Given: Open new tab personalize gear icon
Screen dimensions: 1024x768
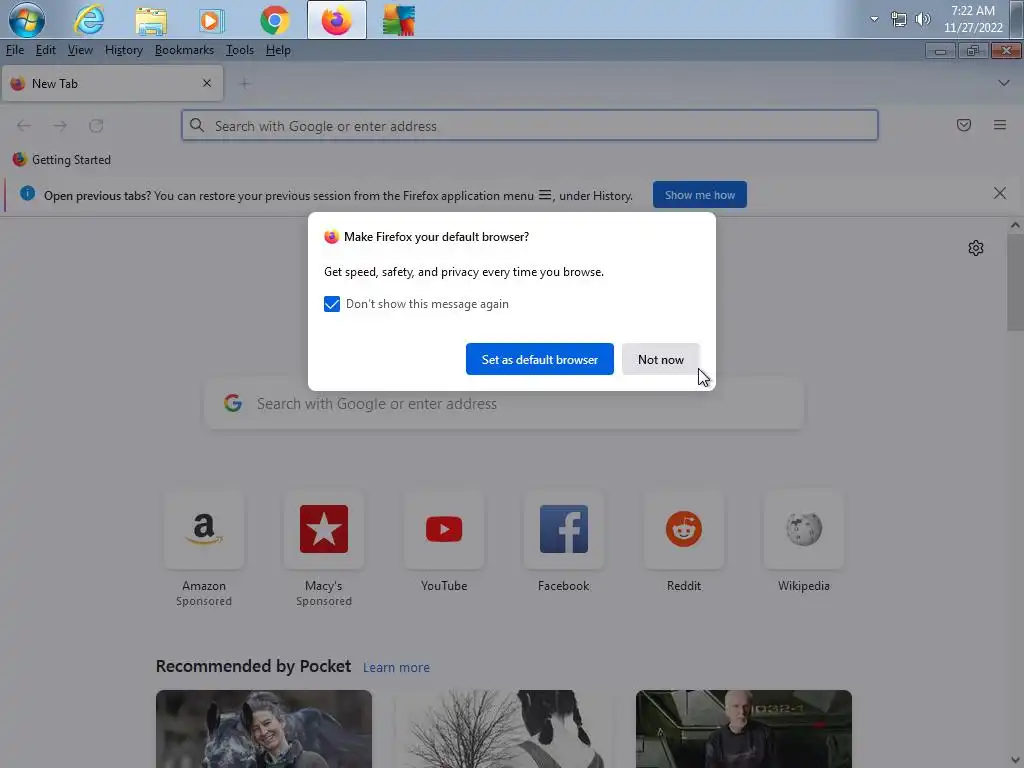Looking at the screenshot, I should (976, 248).
